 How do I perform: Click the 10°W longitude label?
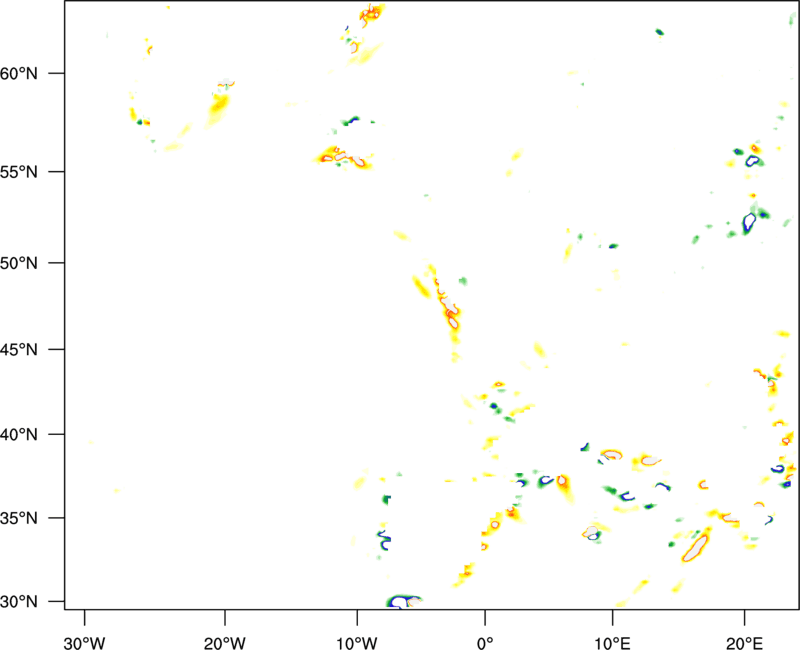pos(357,643)
